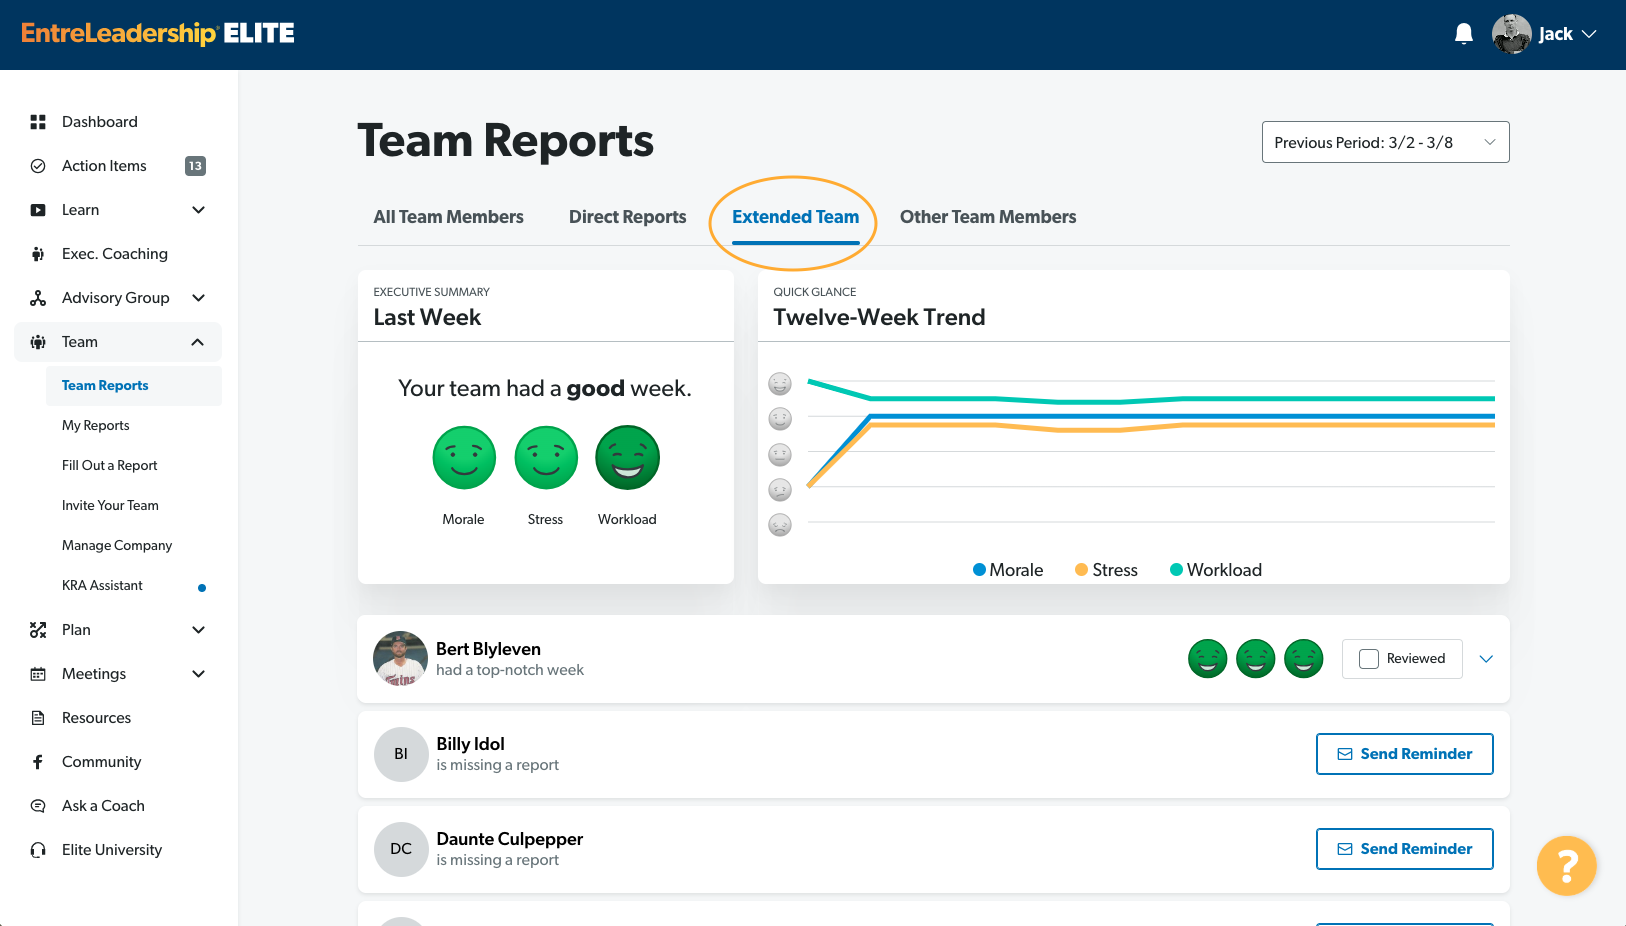Click Jack's profile avatar
The height and width of the screenshot is (926, 1626).
point(1511,34)
